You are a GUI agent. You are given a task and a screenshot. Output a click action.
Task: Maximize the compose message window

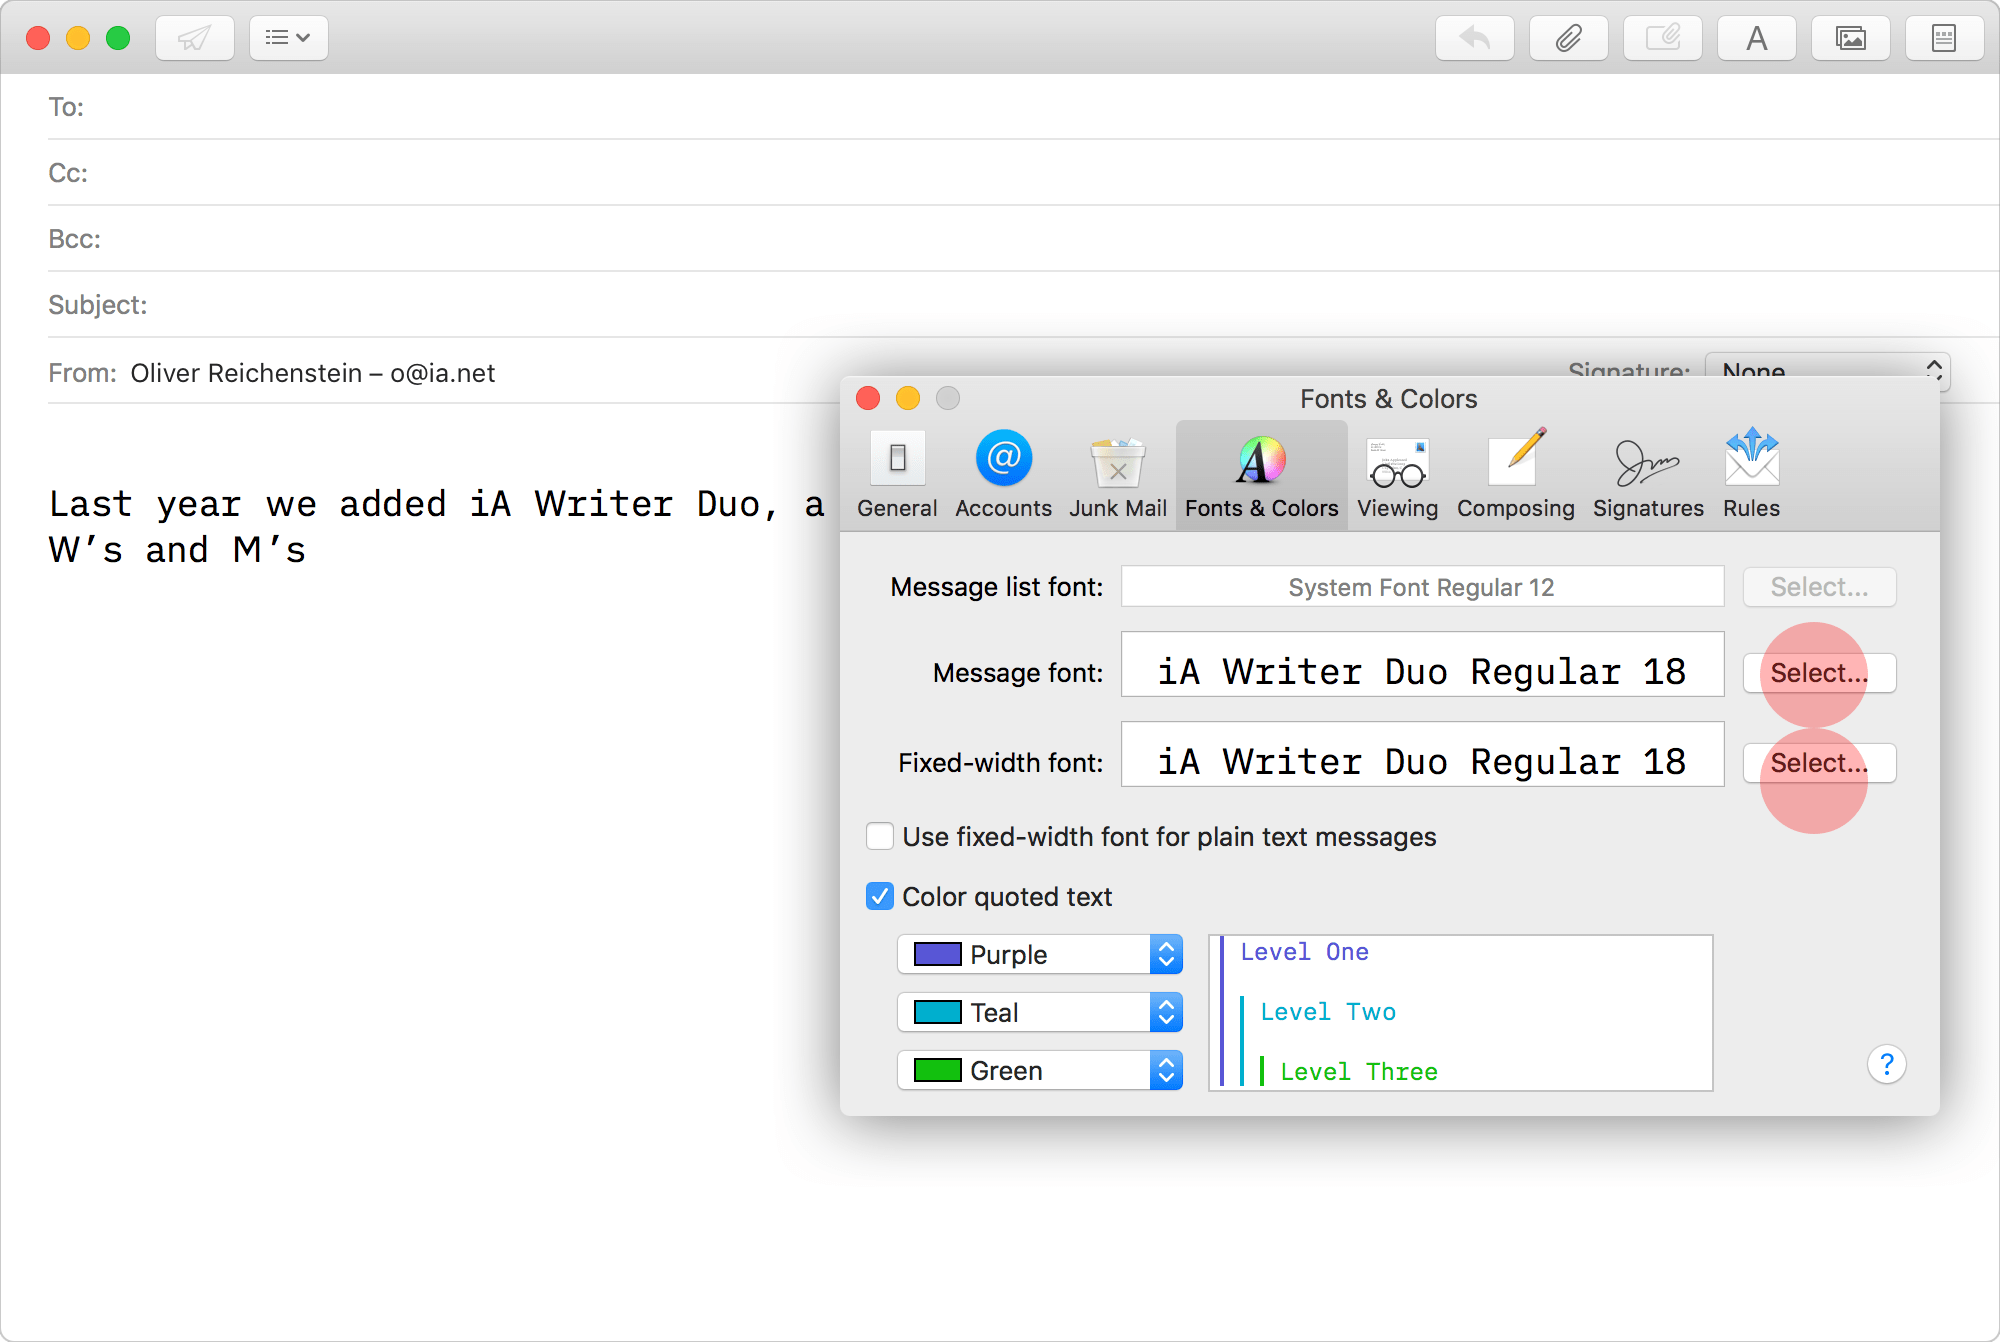click(118, 38)
